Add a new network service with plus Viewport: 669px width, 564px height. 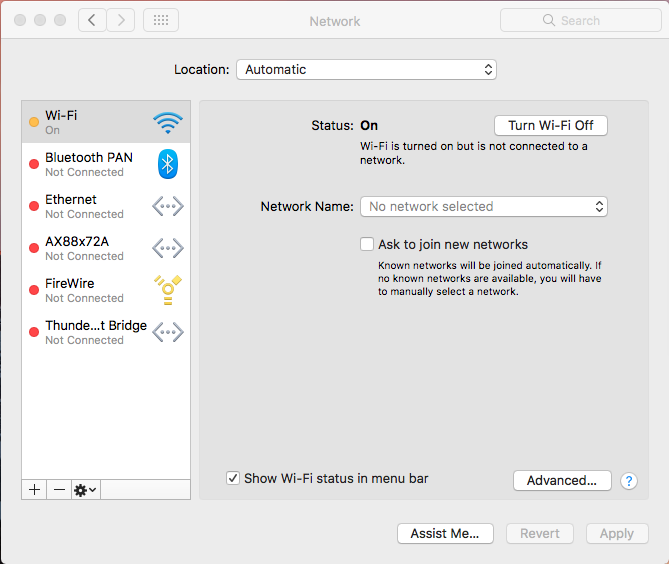point(35,490)
